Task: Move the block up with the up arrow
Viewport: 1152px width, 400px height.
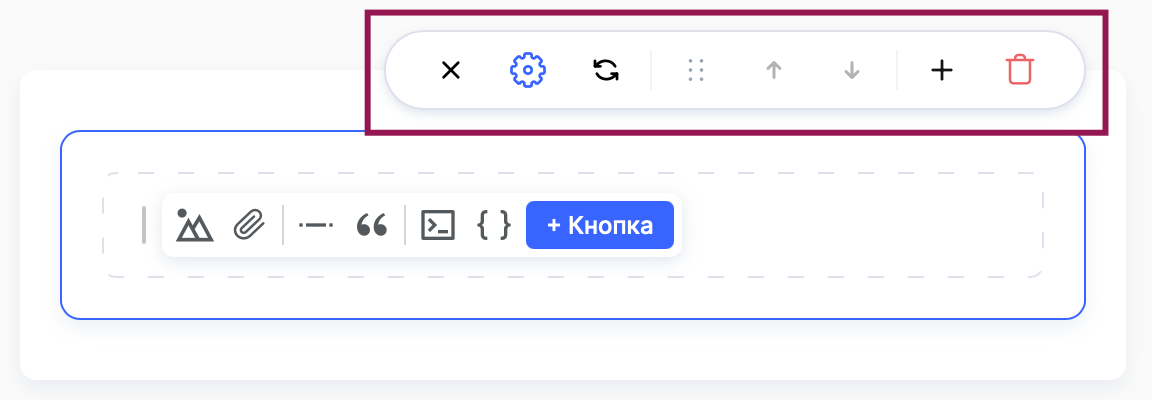Action: pos(773,70)
